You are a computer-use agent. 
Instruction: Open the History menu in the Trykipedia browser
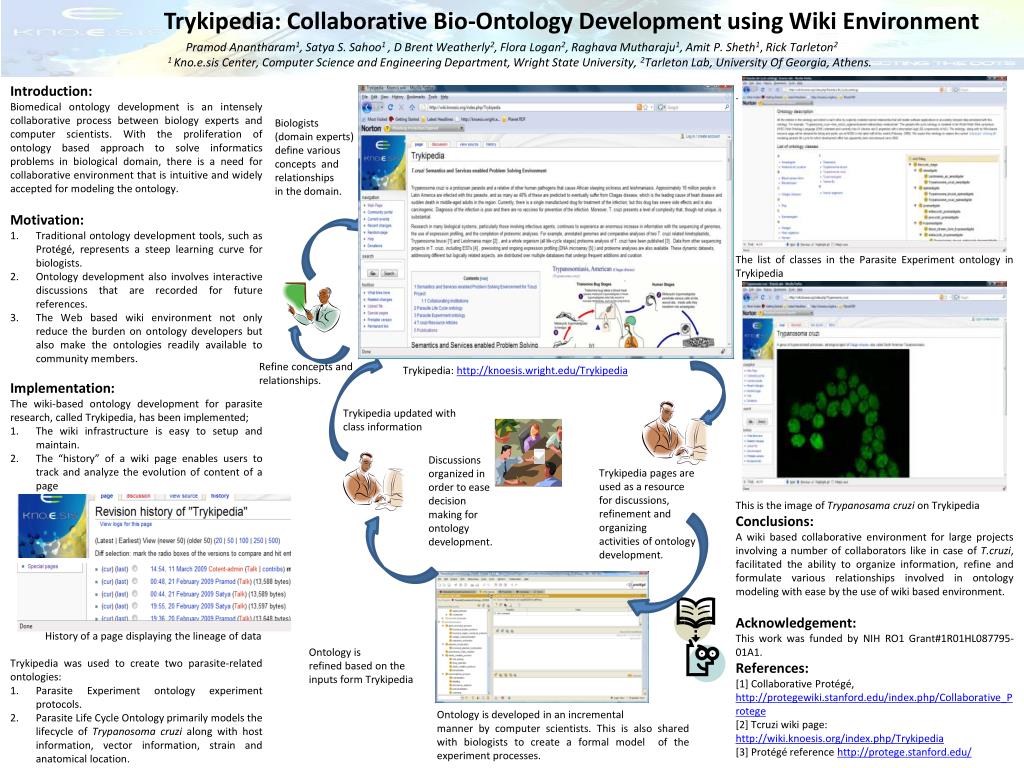(x=397, y=97)
